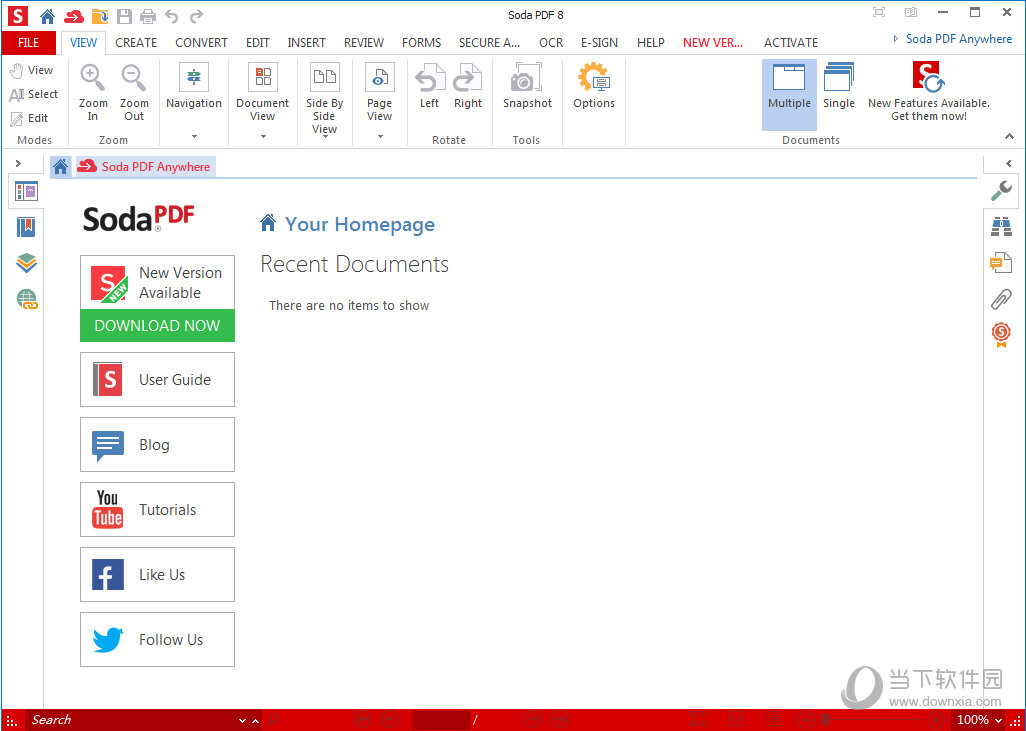1026x731 pixels.
Task: Click the Home icon in quick access toolbar
Action: click(47, 16)
